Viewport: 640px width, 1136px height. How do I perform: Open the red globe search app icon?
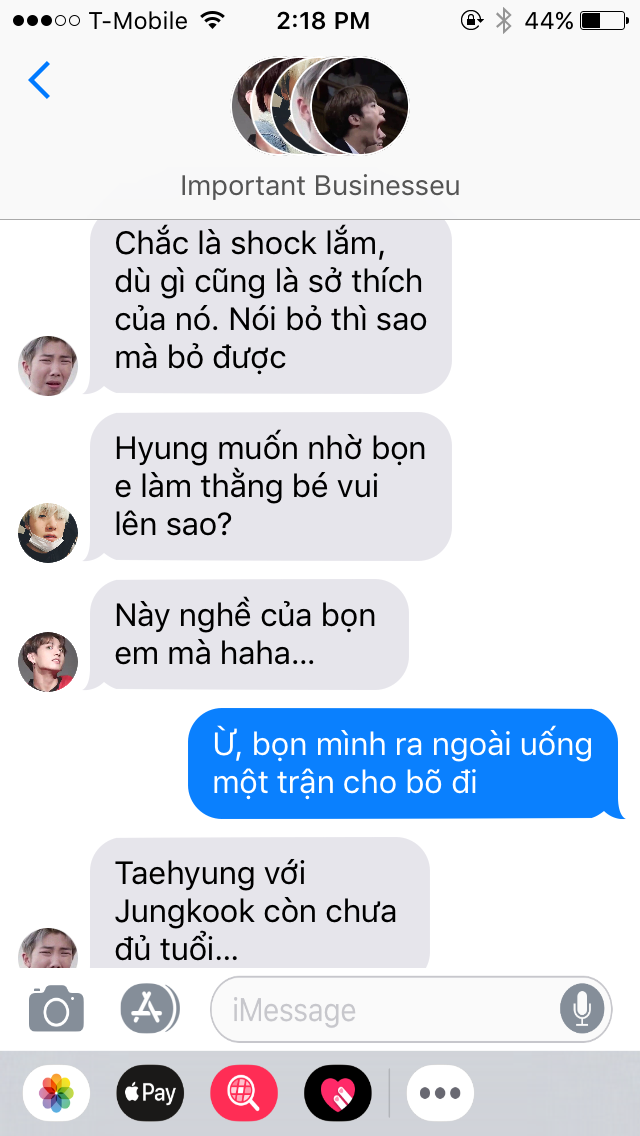coord(244,1093)
